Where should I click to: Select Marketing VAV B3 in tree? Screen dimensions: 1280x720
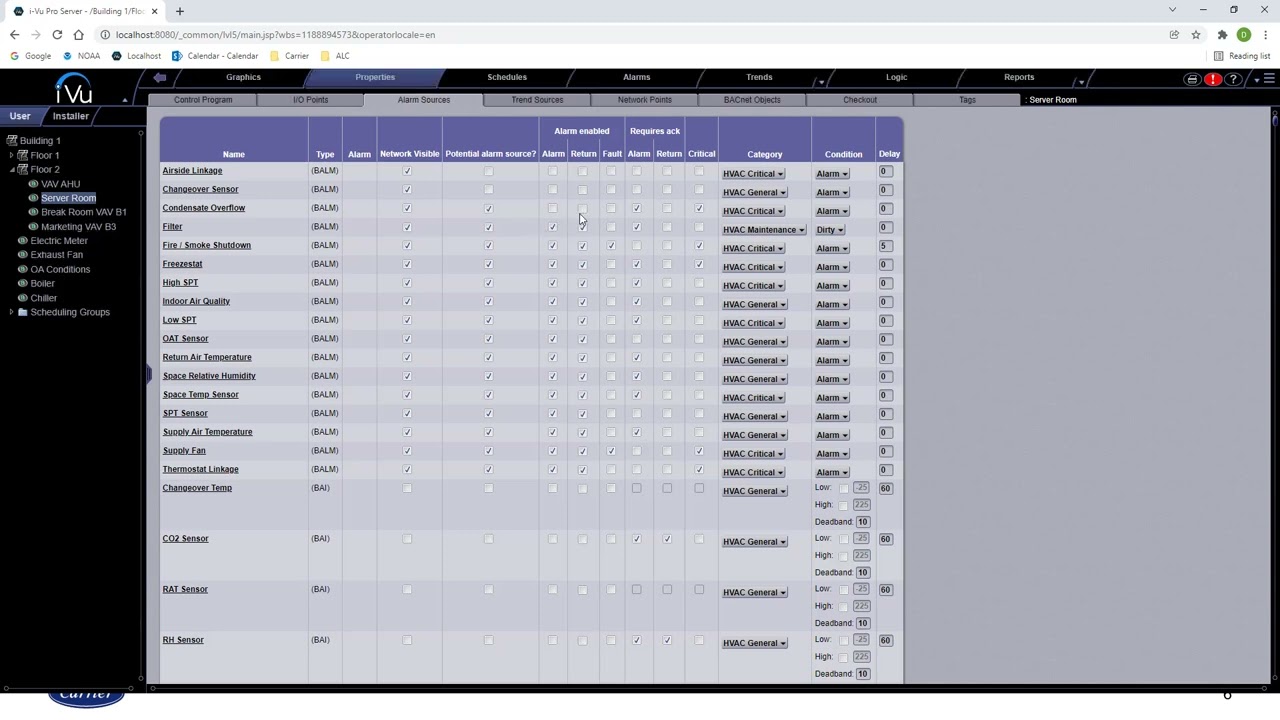click(x=79, y=227)
